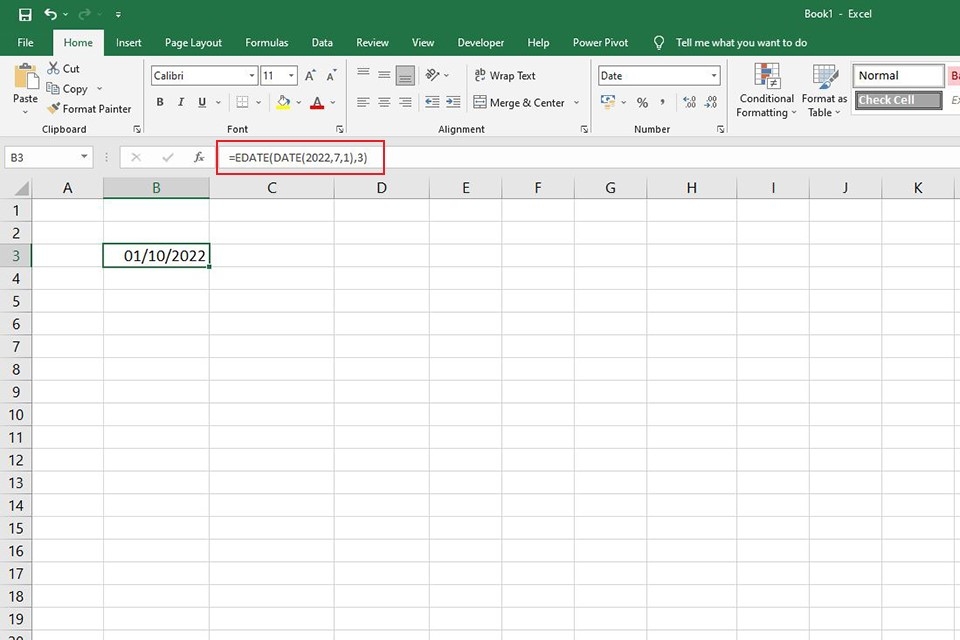Open the Page Layout tab
The width and height of the screenshot is (960, 640).
tap(193, 43)
